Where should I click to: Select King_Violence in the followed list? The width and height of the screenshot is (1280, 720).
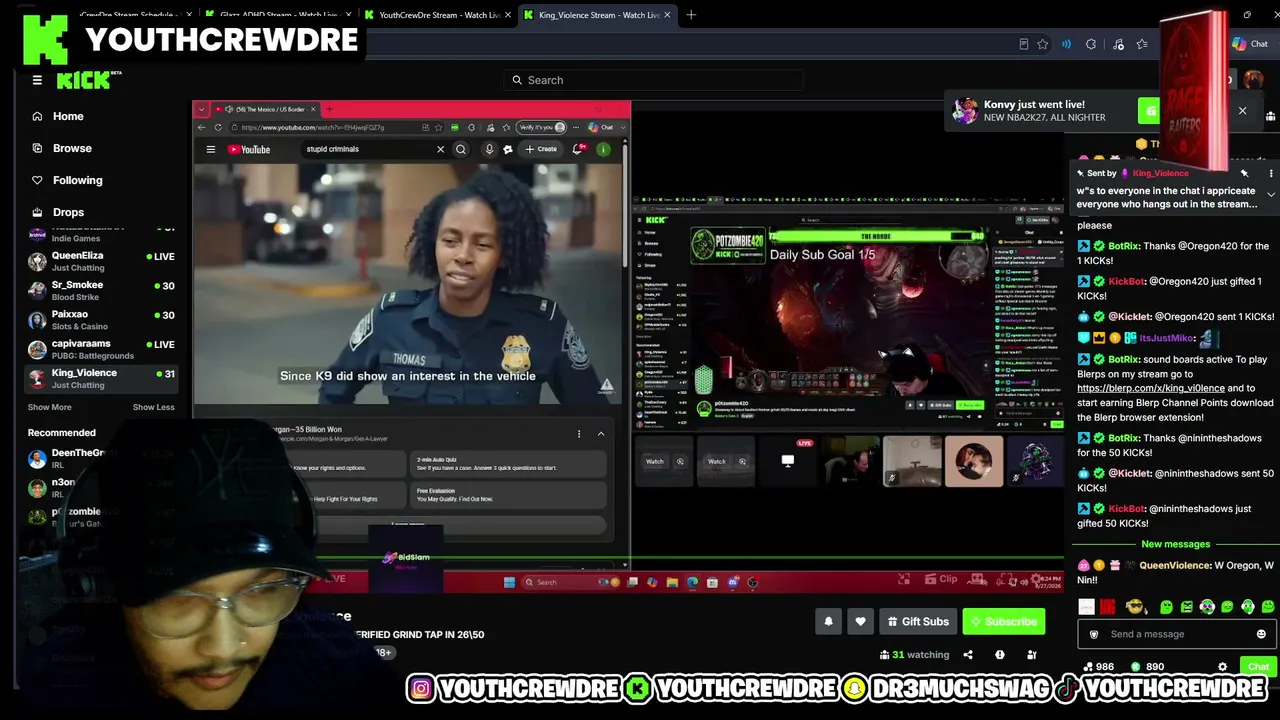100,378
